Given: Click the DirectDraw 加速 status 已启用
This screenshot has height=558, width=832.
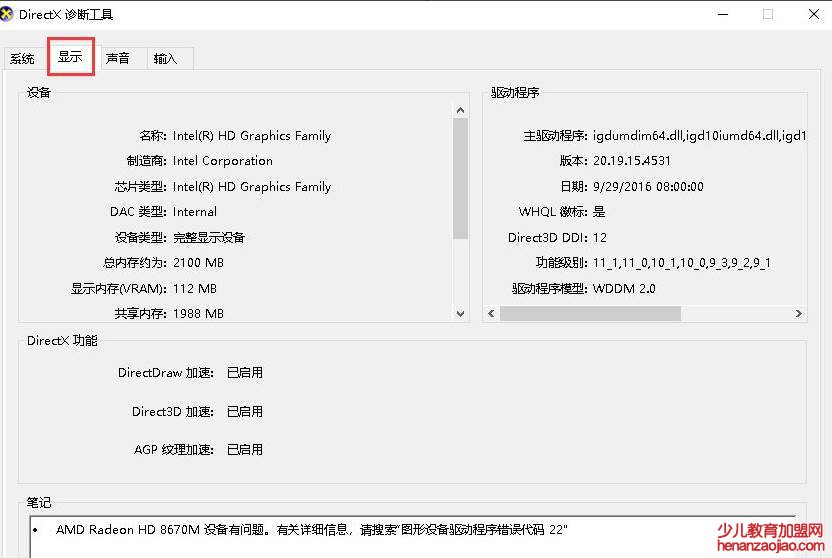Looking at the screenshot, I should [x=245, y=373].
